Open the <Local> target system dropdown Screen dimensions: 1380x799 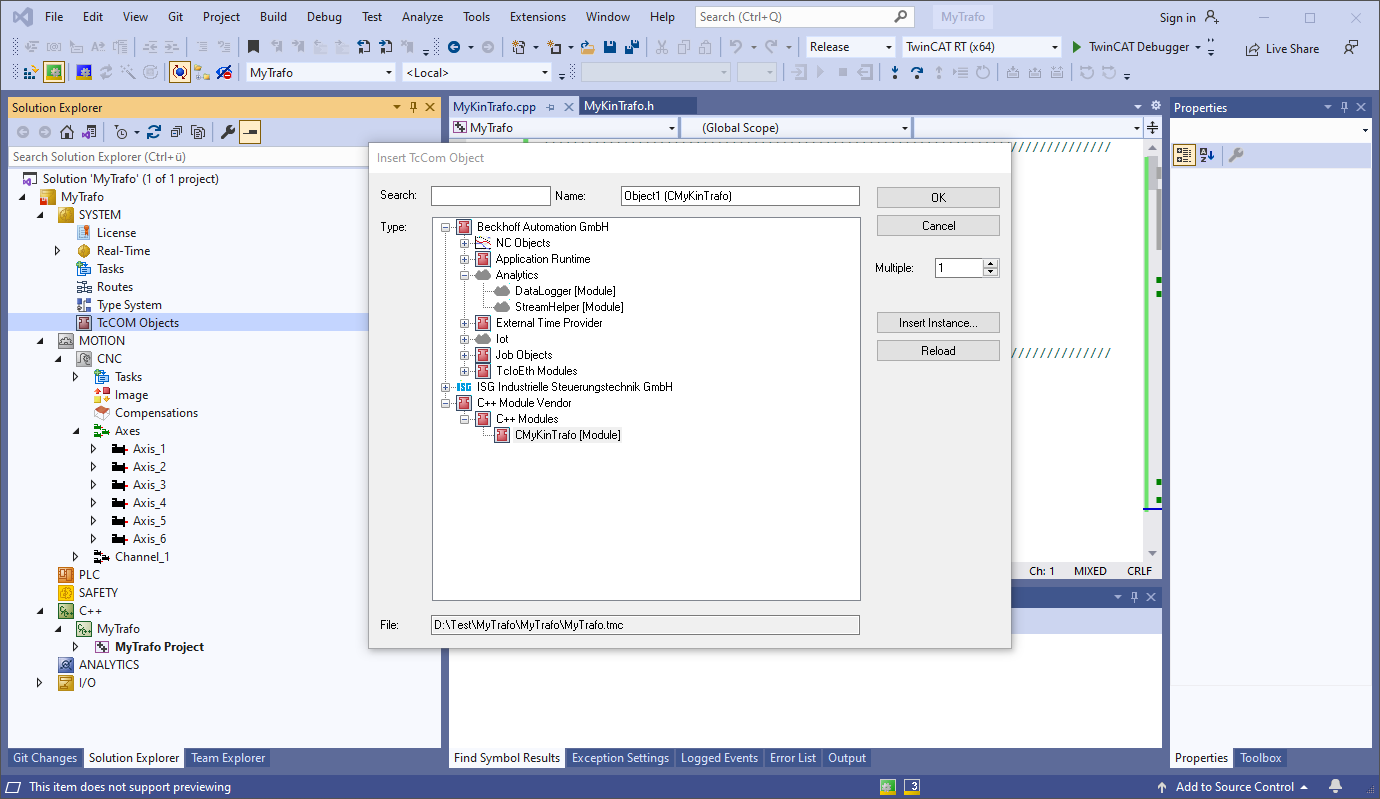[x=477, y=72]
